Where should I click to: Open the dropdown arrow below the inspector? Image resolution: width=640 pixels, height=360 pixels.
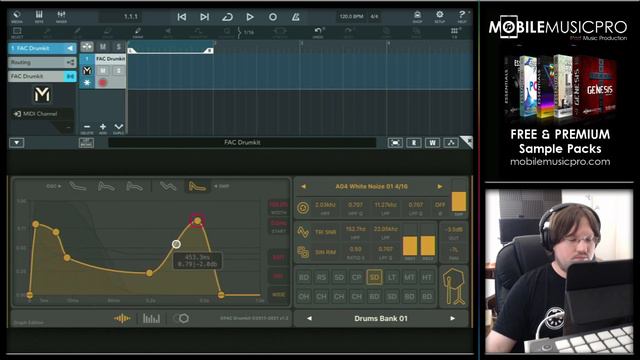point(17,143)
